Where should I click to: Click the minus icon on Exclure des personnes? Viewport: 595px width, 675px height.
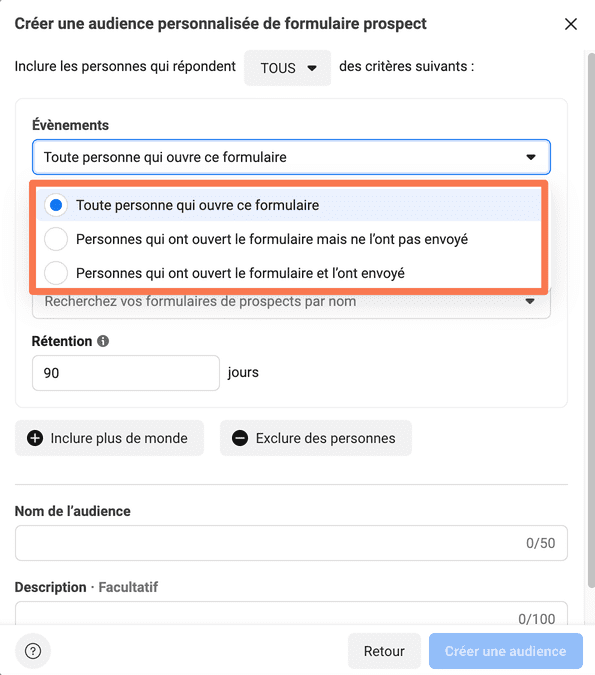[240, 438]
